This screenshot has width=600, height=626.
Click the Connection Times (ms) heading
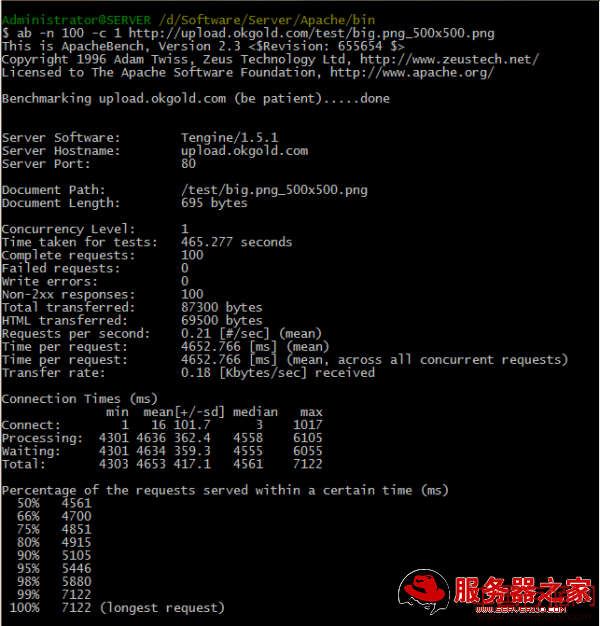[79, 399]
